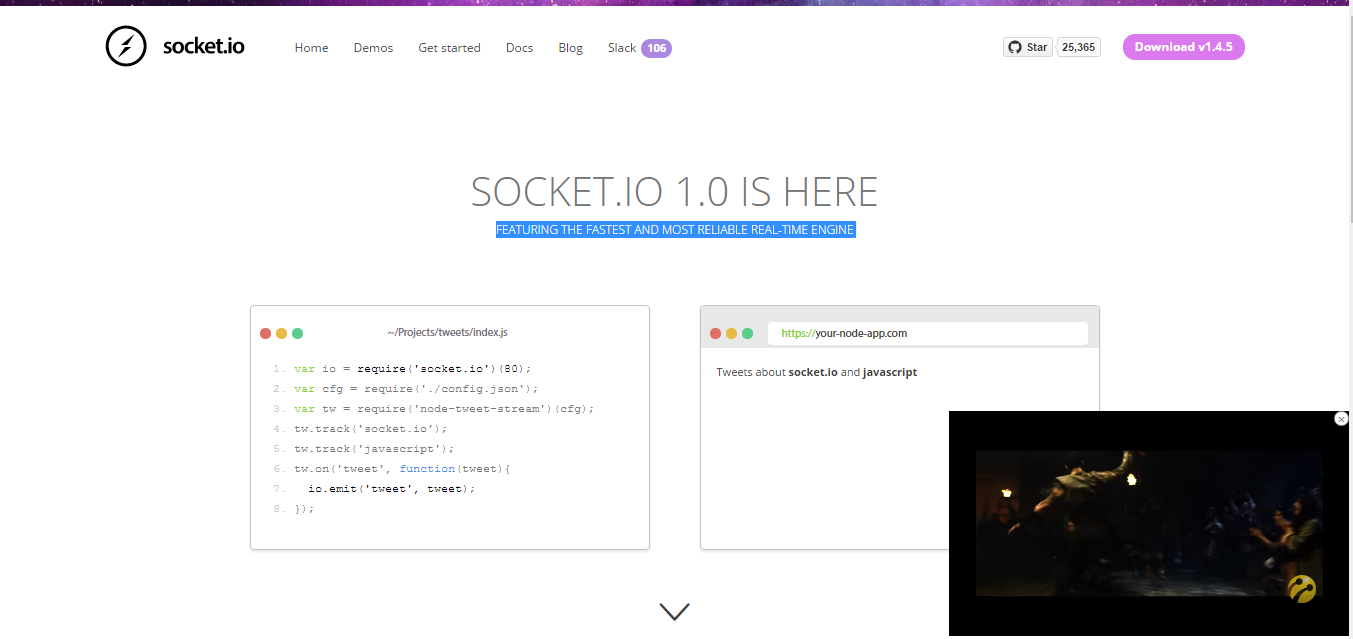Screen dimensions: 1353x639
Task: Click the green dot in the browser mockup
Action: 748,333
